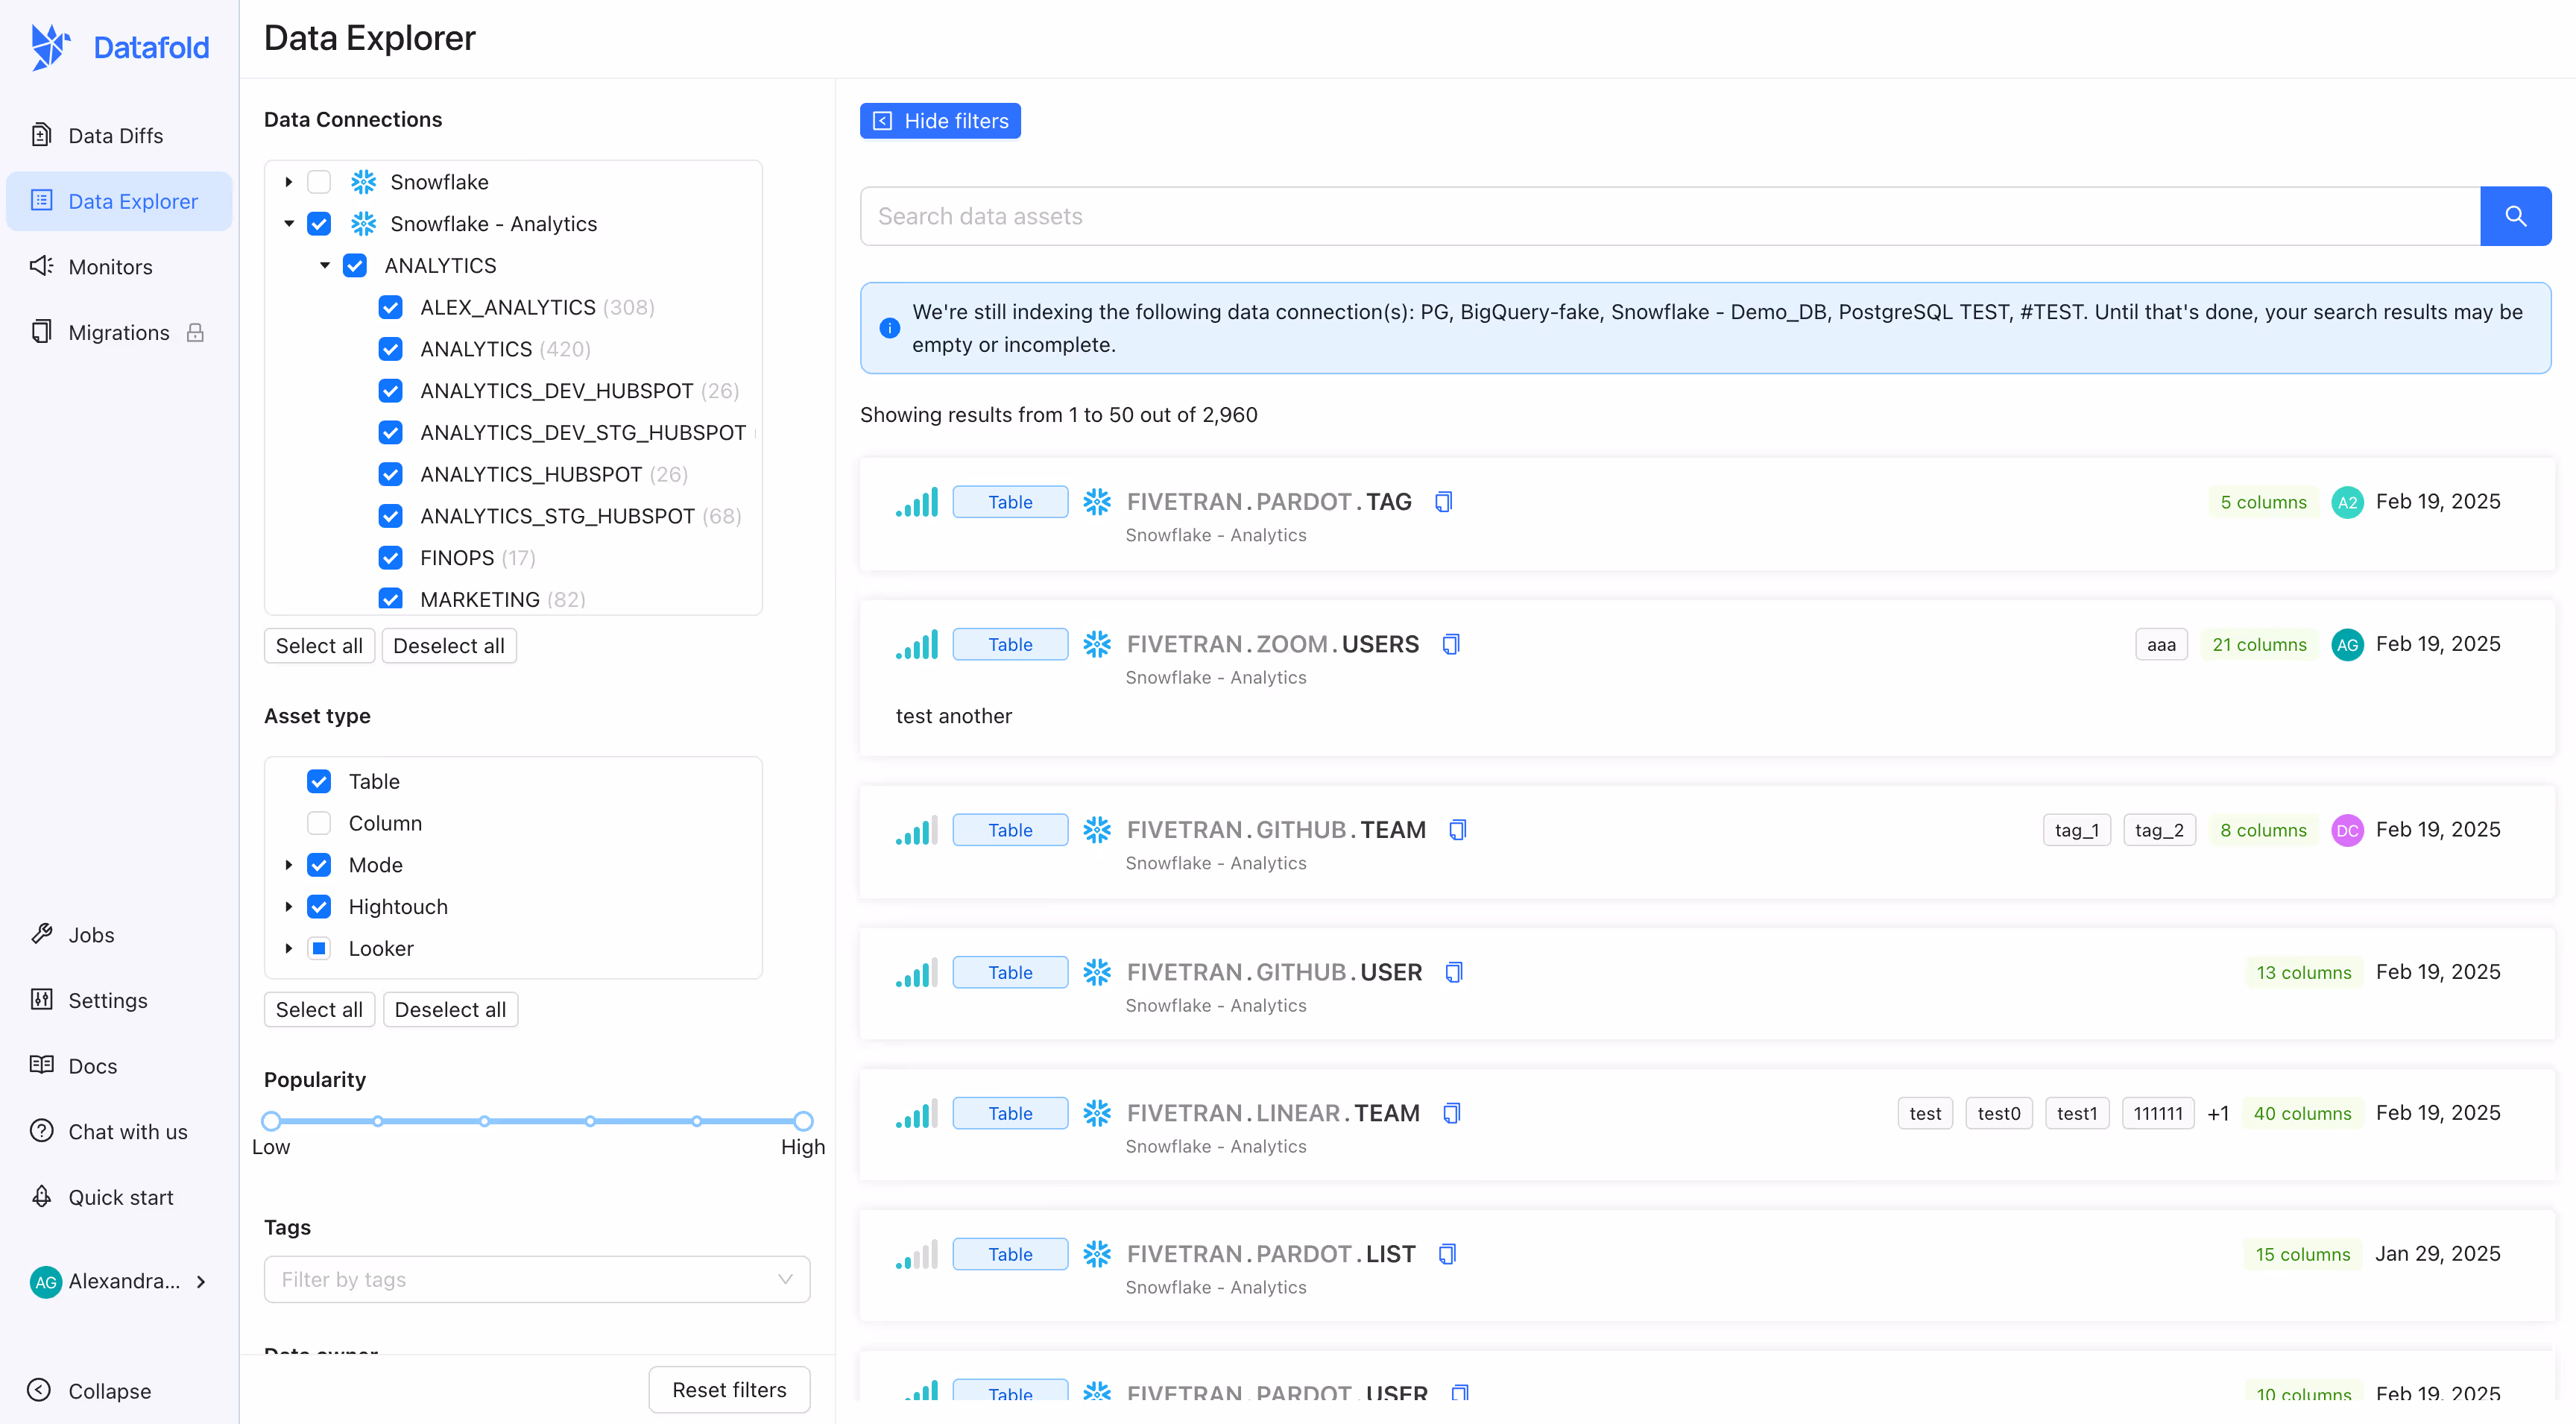Copy the FIVETRAN.GITHUB.USER table name
2576x1424 pixels.
[1454, 972]
